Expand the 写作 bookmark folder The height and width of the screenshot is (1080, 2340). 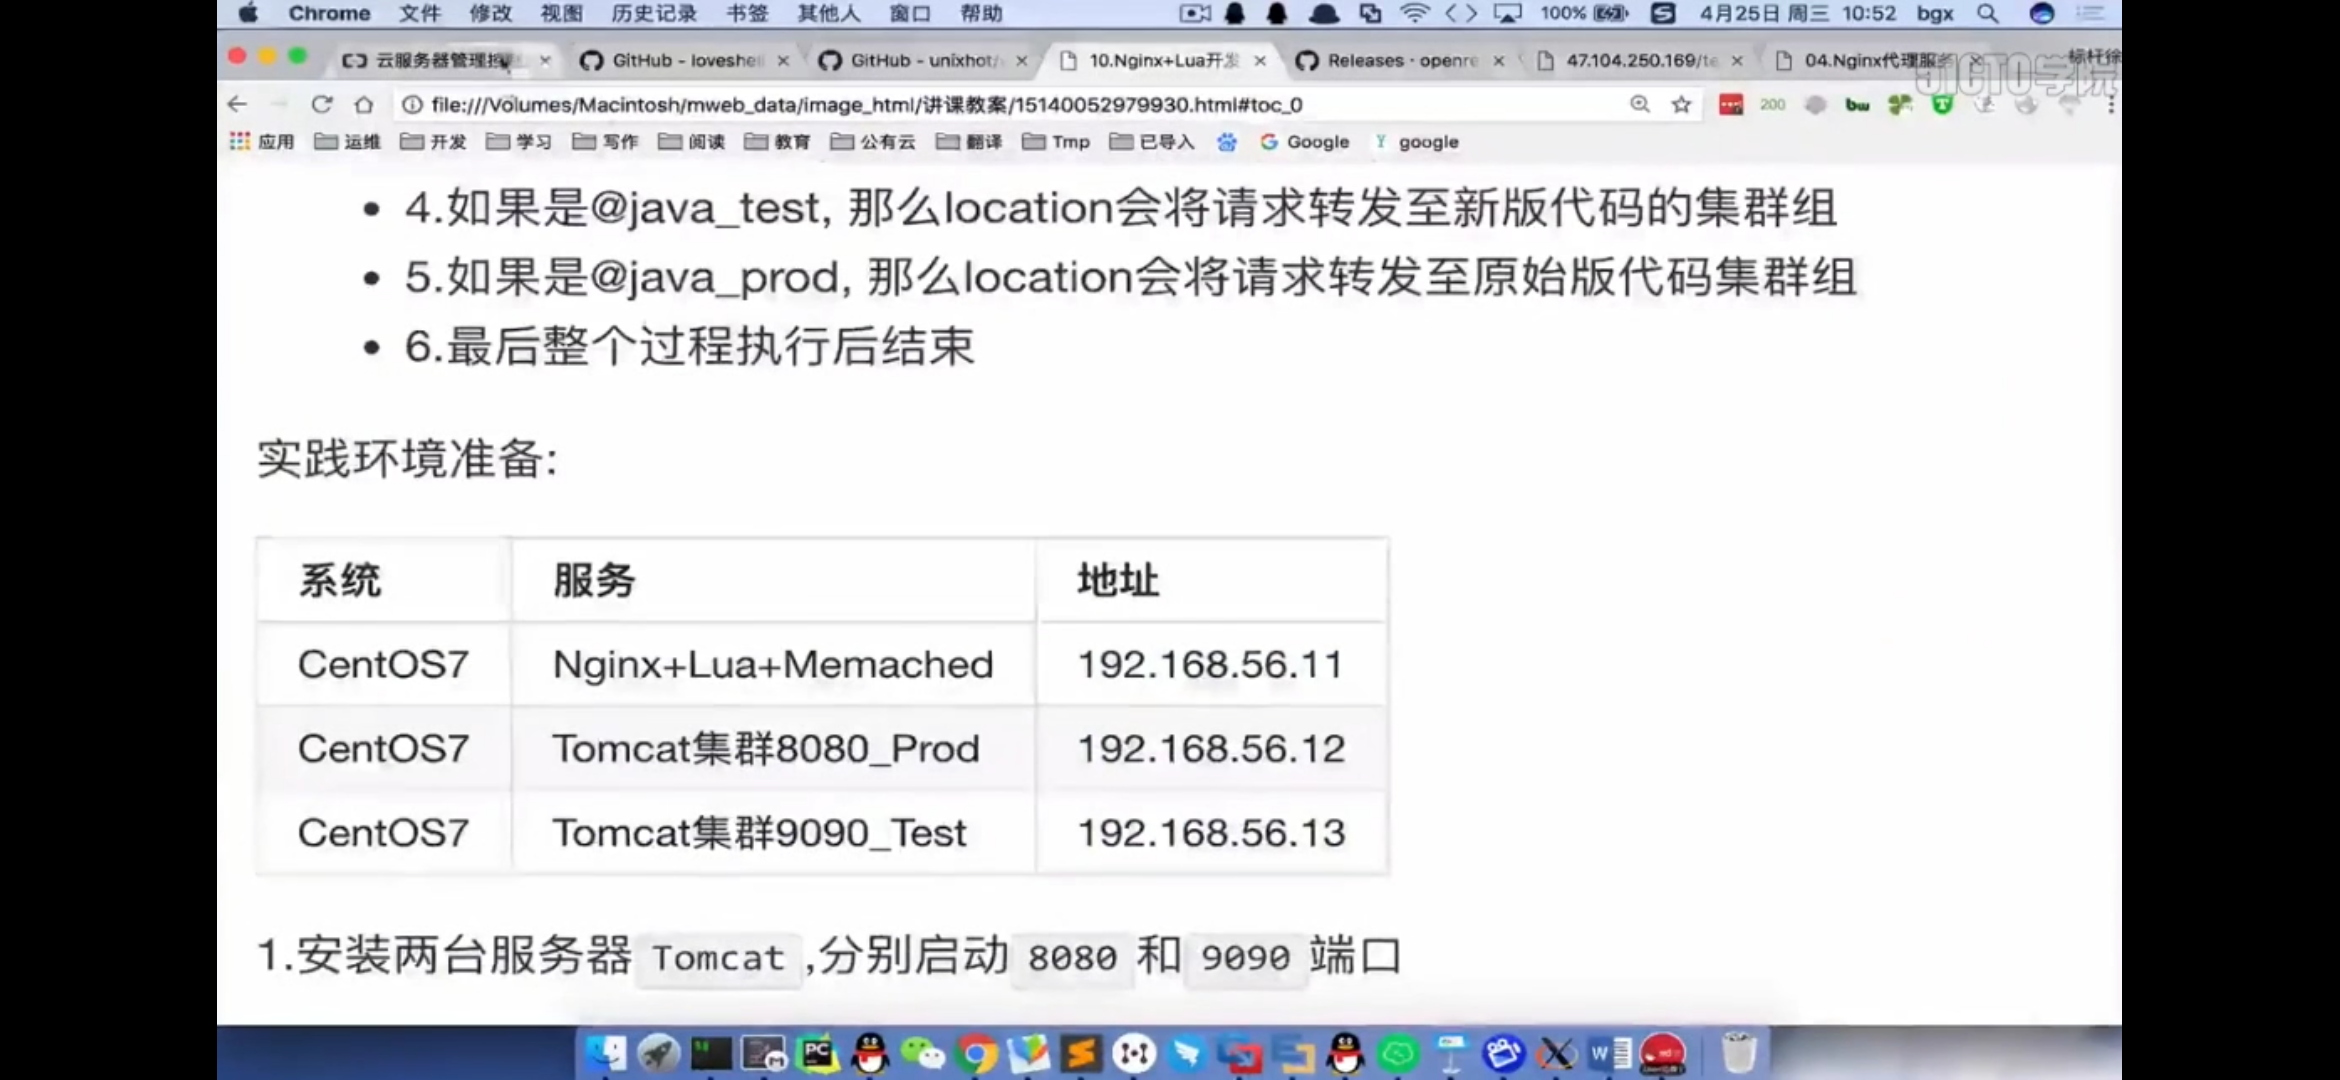pos(605,142)
